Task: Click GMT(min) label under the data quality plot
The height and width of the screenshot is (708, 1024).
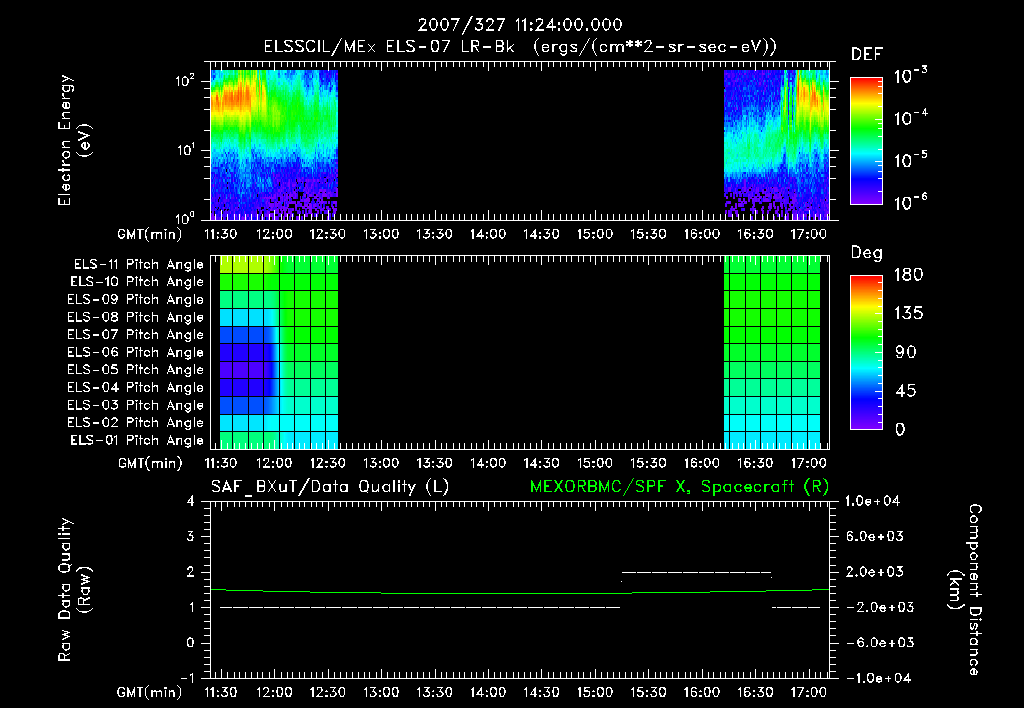Action: click(x=150, y=692)
